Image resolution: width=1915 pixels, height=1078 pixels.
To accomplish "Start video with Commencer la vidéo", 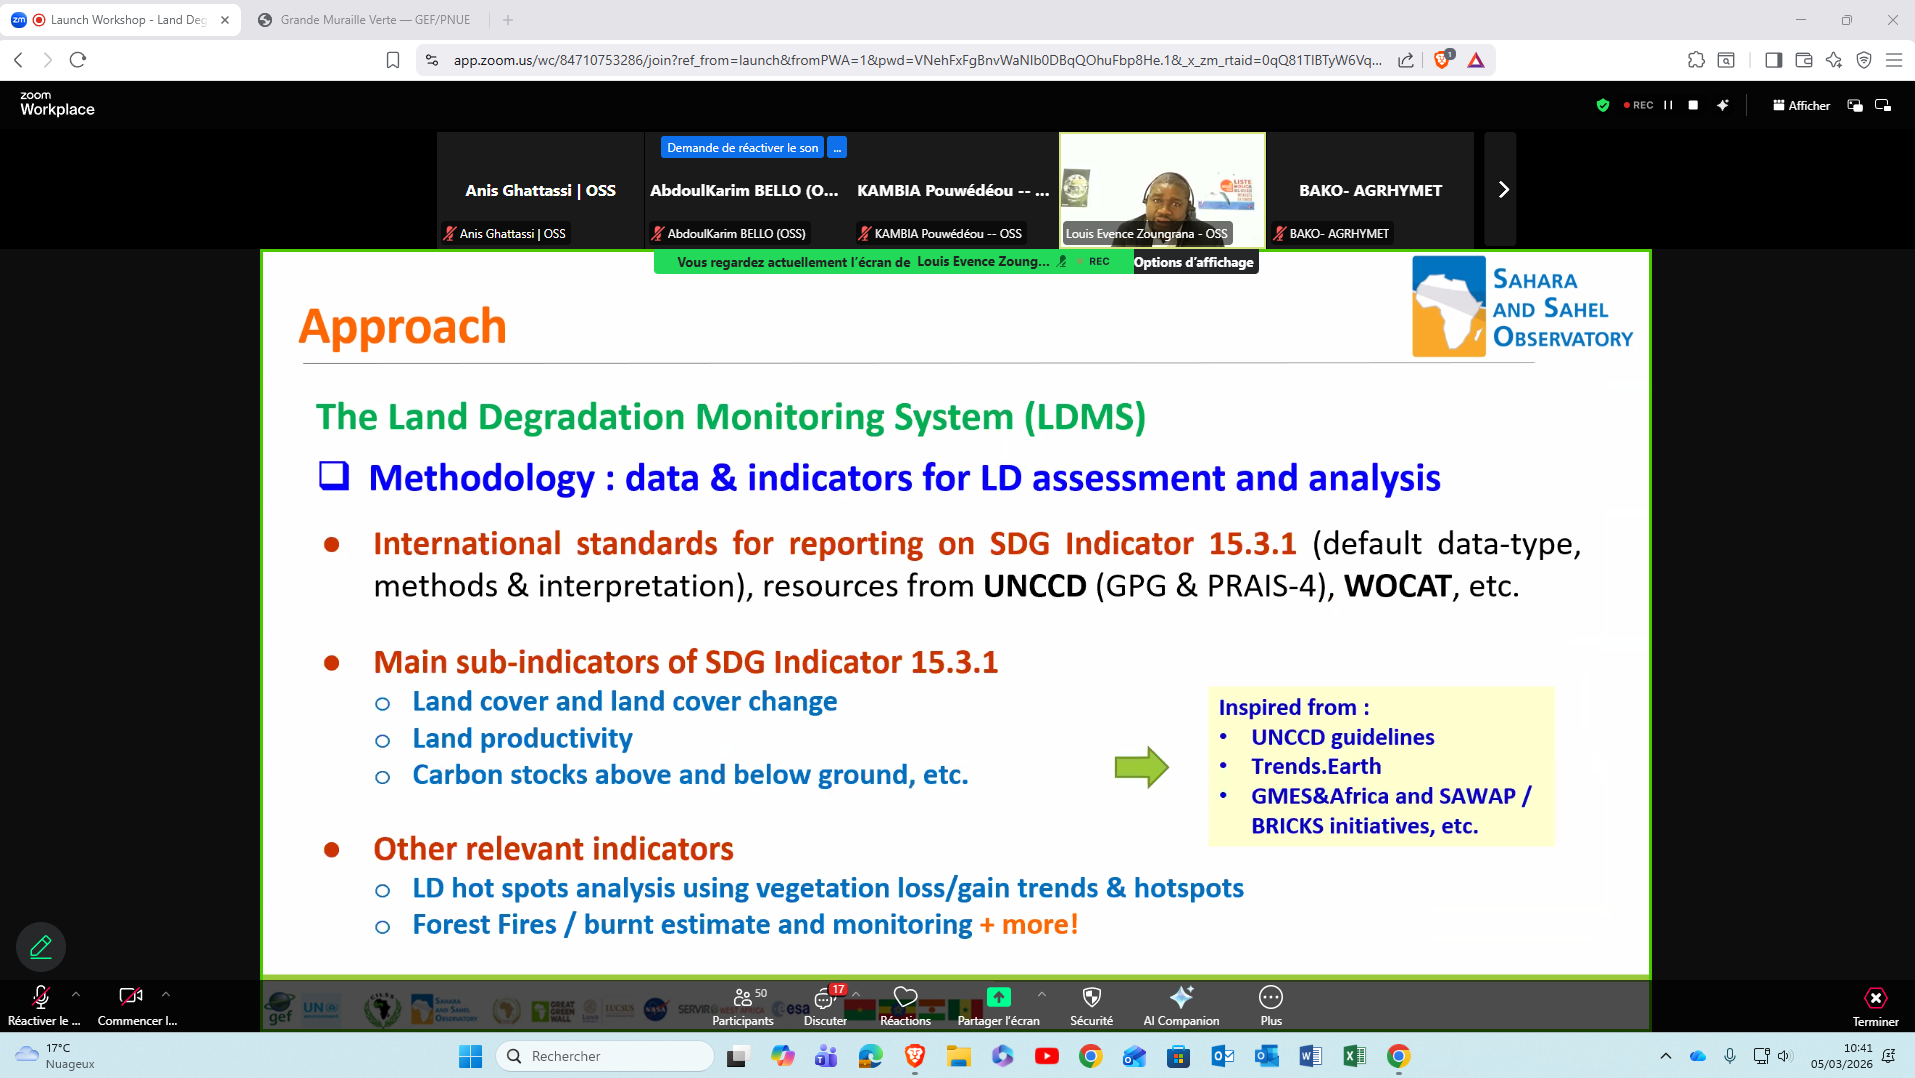I will tap(129, 1000).
